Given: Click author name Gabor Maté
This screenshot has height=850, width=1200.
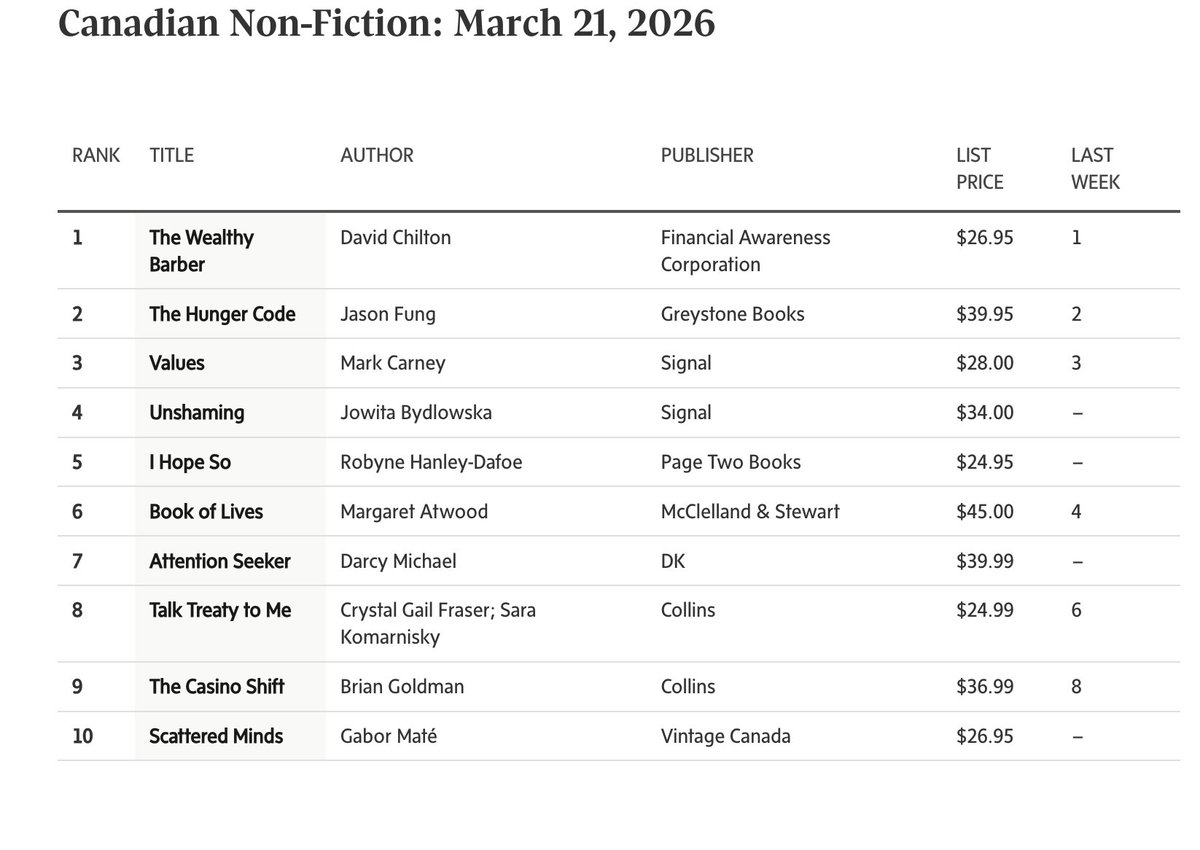Looking at the screenshot, I should click(x=388, y=736).
